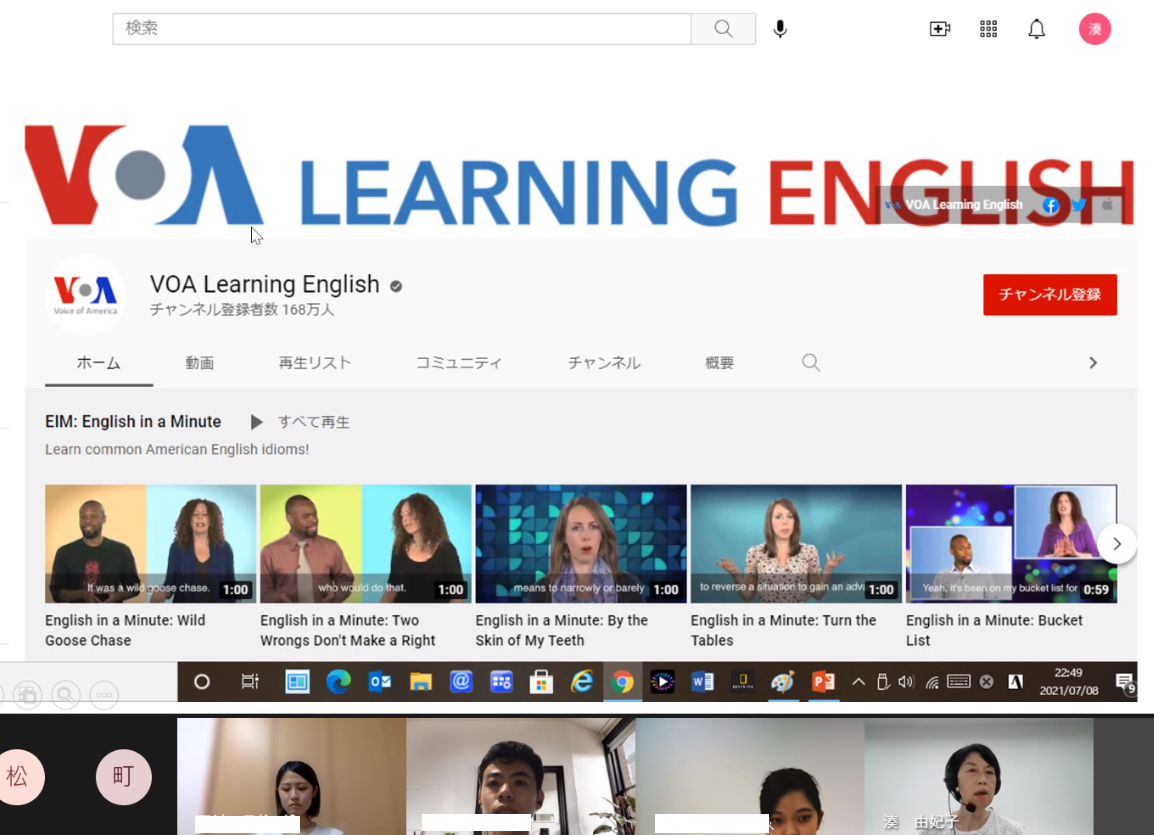Click the Twitter bird icon on banner
The image size is (1154, 835).
pos(1079,205)
